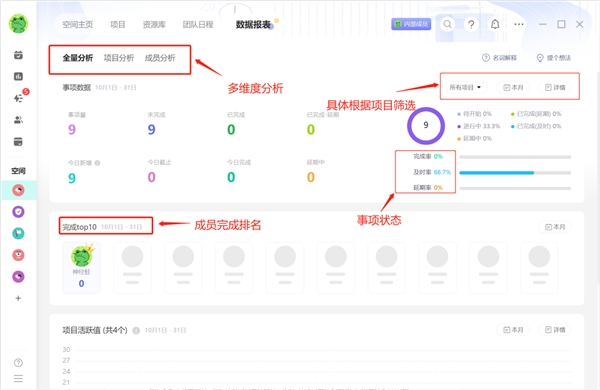
Task: Open the tasks icon with red badge
Action: tap(19, 98)
